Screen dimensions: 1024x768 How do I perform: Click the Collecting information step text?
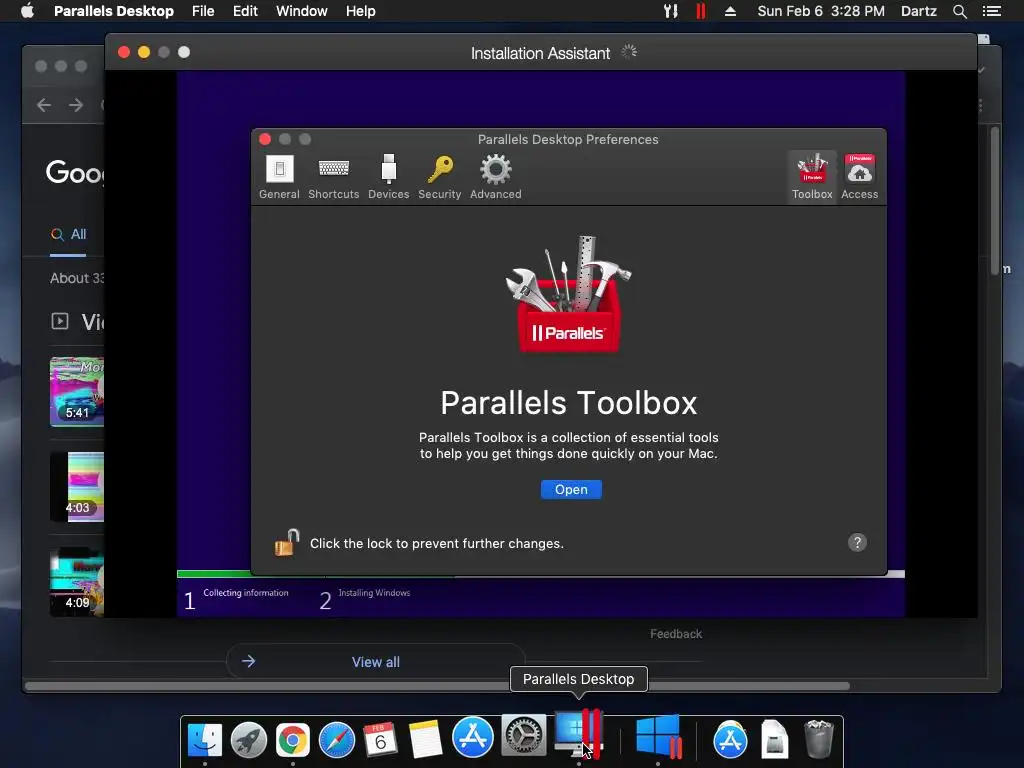click(x=246, y=593)
